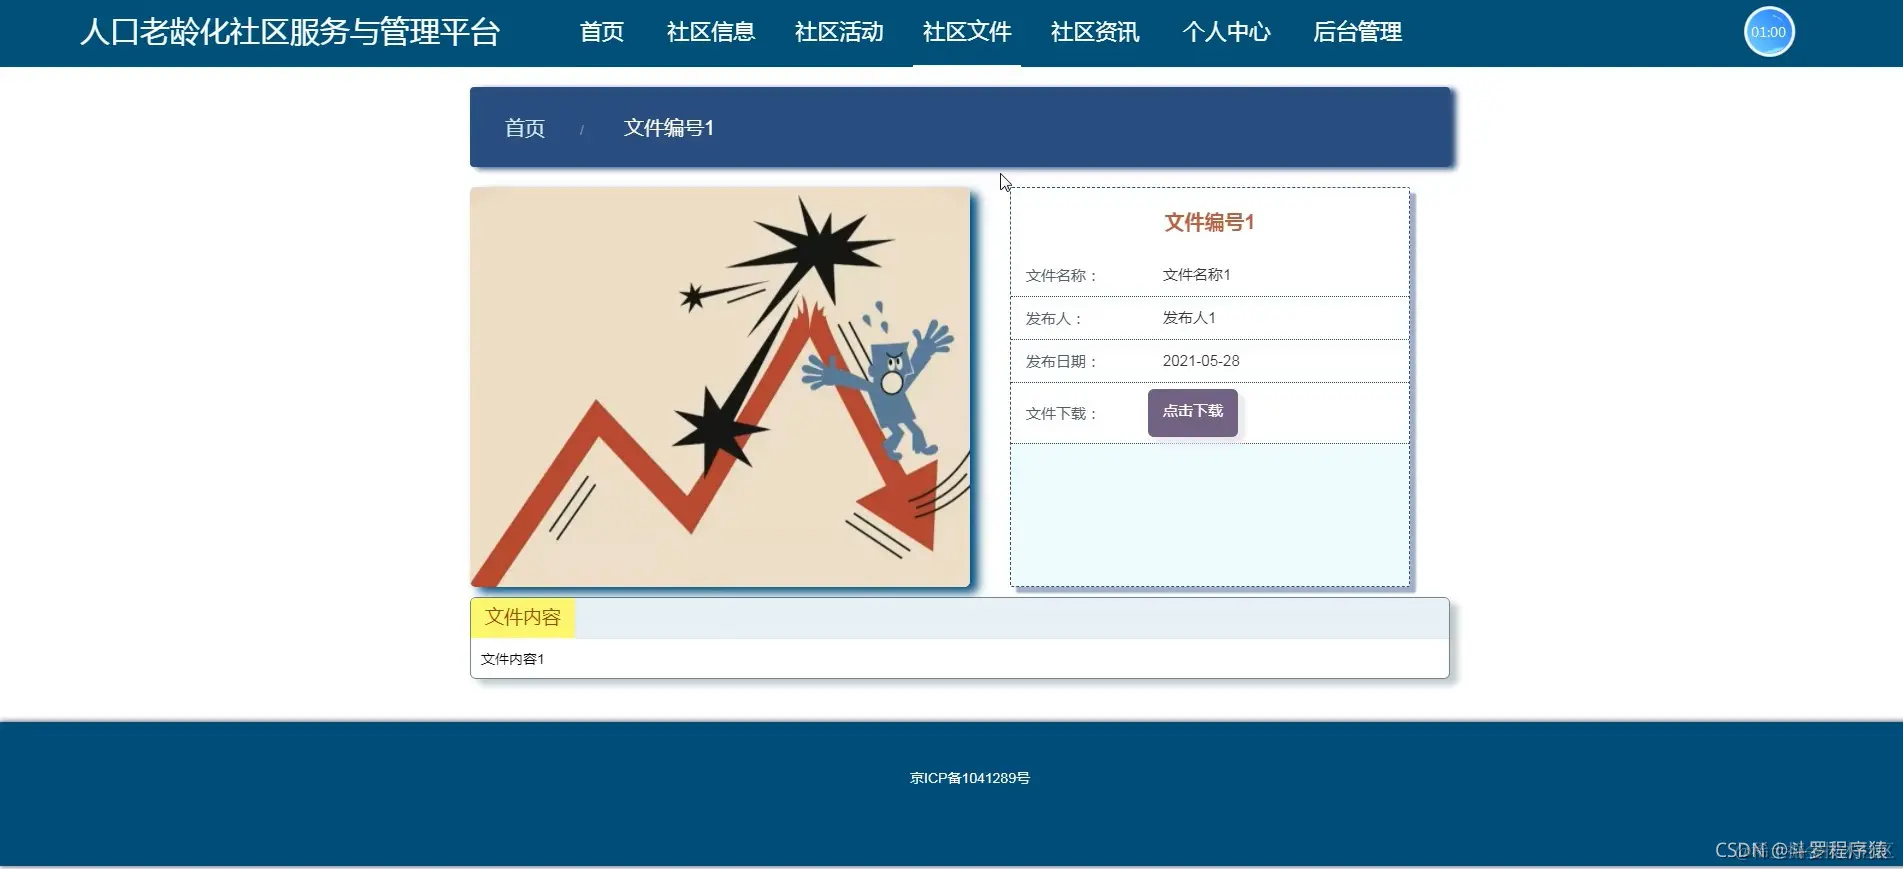Click the 发布人： field label
Image resolution: width=1903 pixels, height=869 pixels.
(1054, 319)
